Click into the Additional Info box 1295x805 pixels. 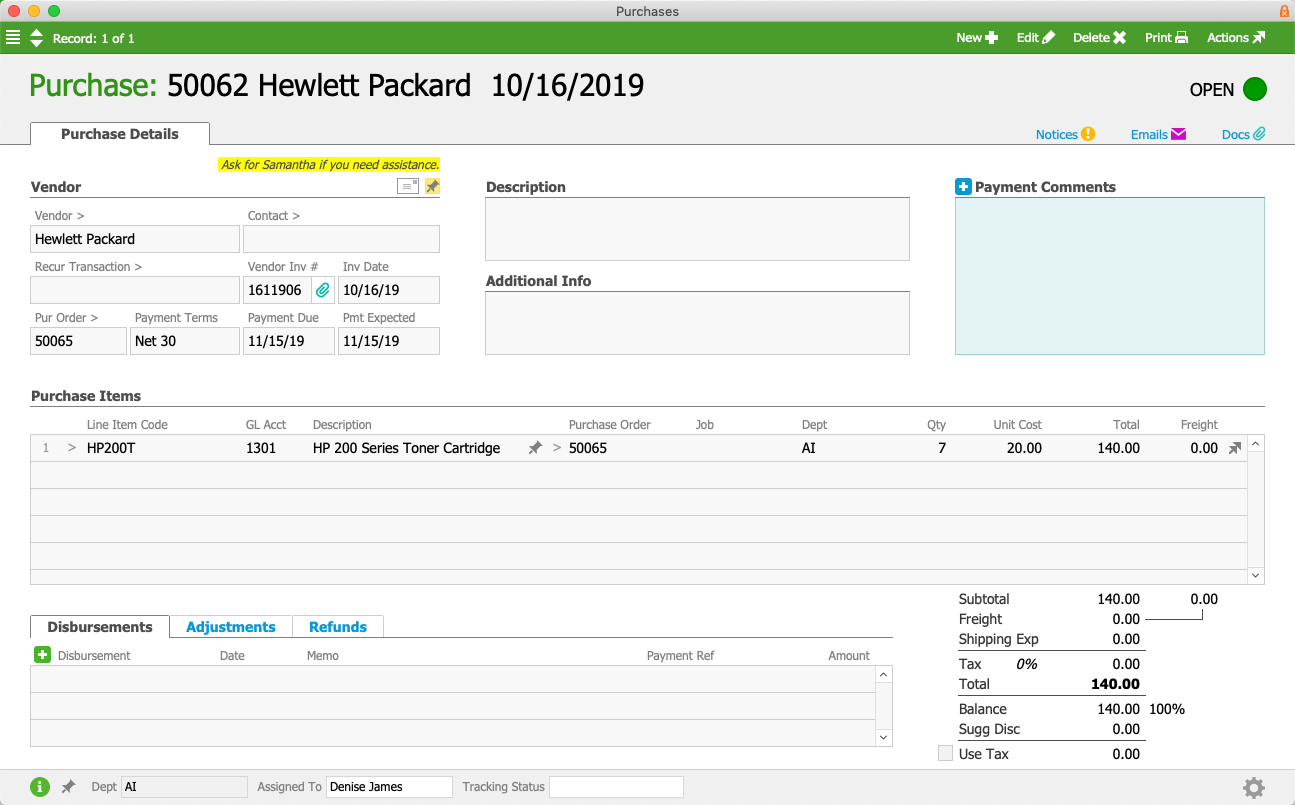697,323
